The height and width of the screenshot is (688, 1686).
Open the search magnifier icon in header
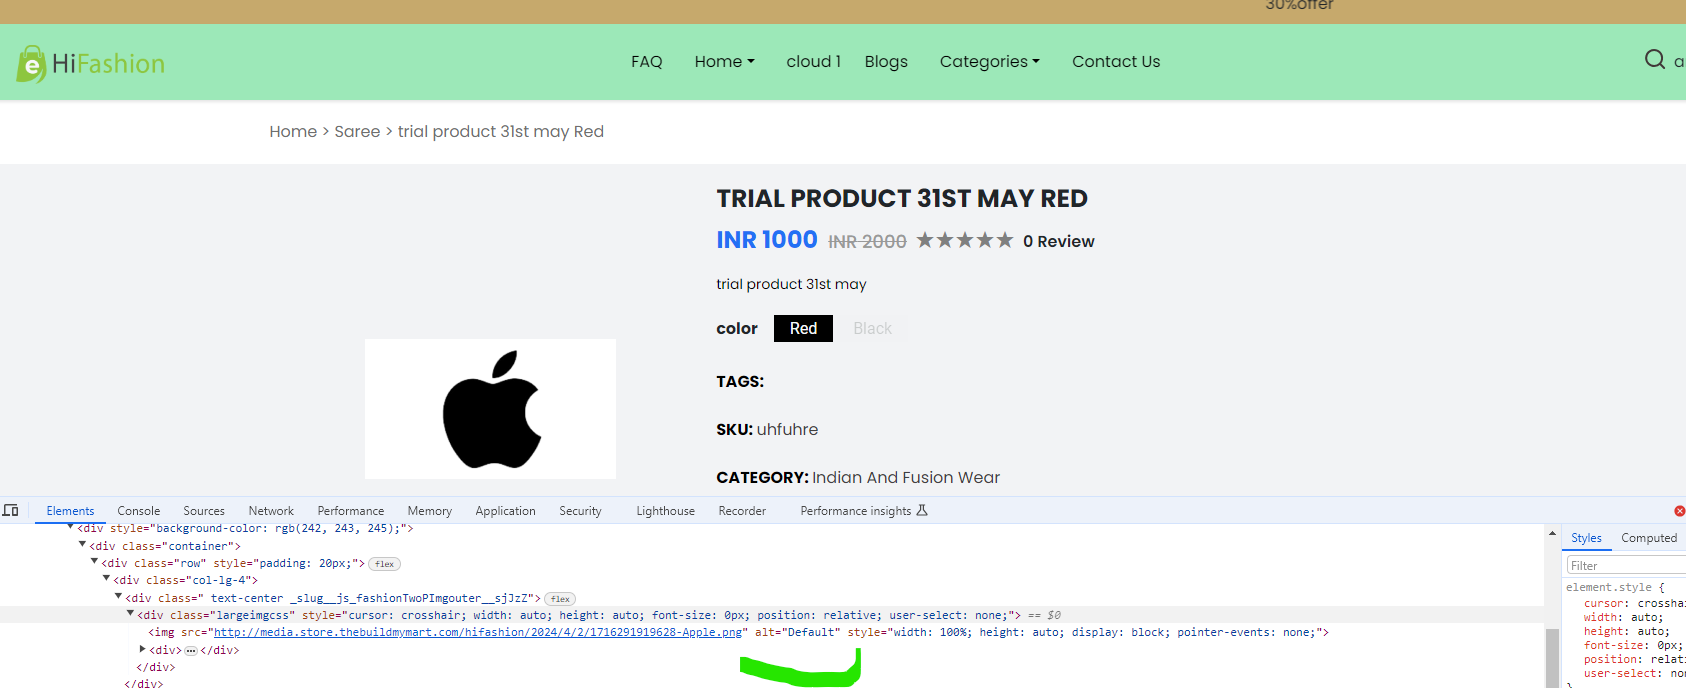[1655, 59]
